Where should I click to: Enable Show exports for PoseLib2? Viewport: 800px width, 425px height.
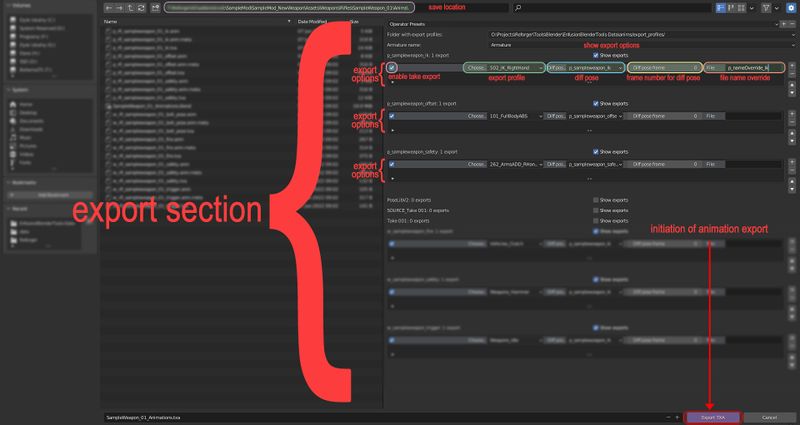point(595,199)
